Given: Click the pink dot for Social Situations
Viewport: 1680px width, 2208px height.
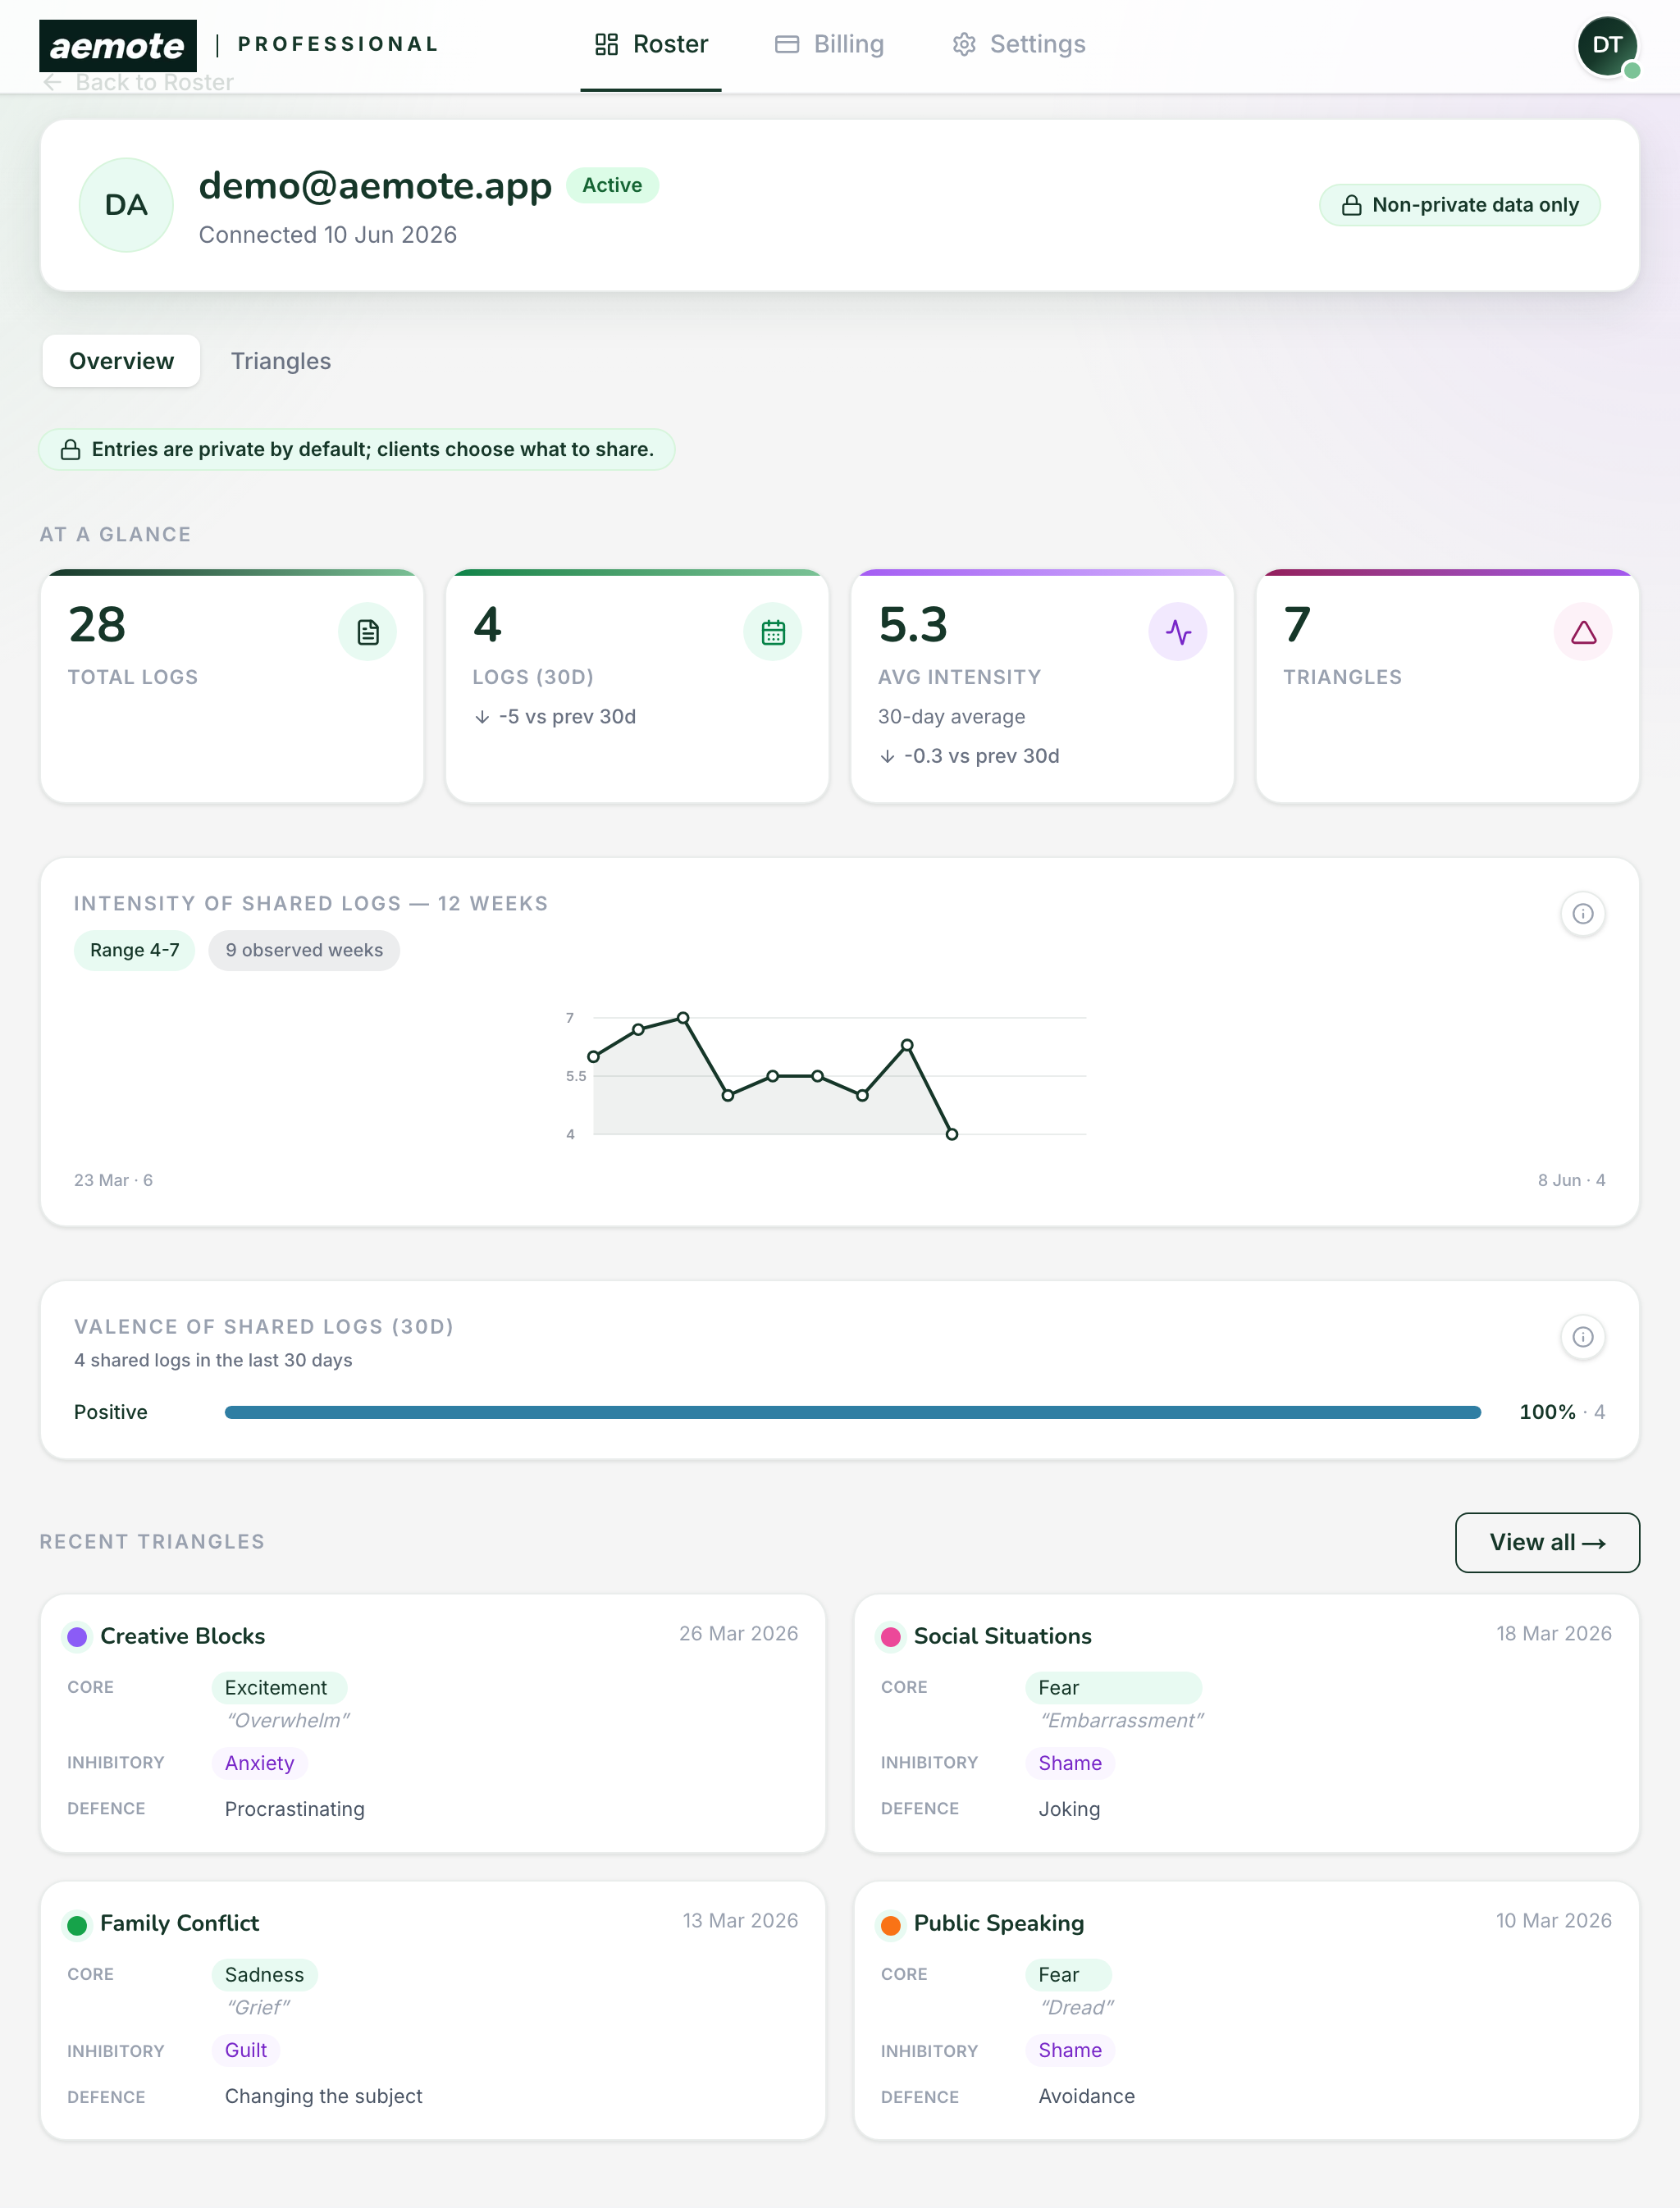Looking at the screenshot, I should pos(890,1637).
